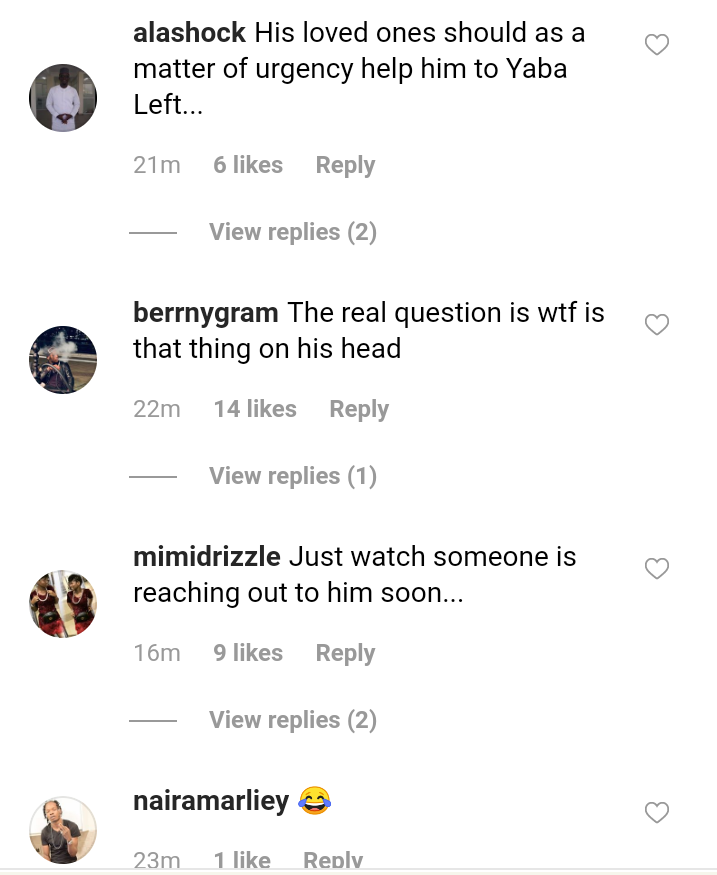View replies under mimidrizzle's comment
This screenshot has height=875, width=717.
click(292, 720)
